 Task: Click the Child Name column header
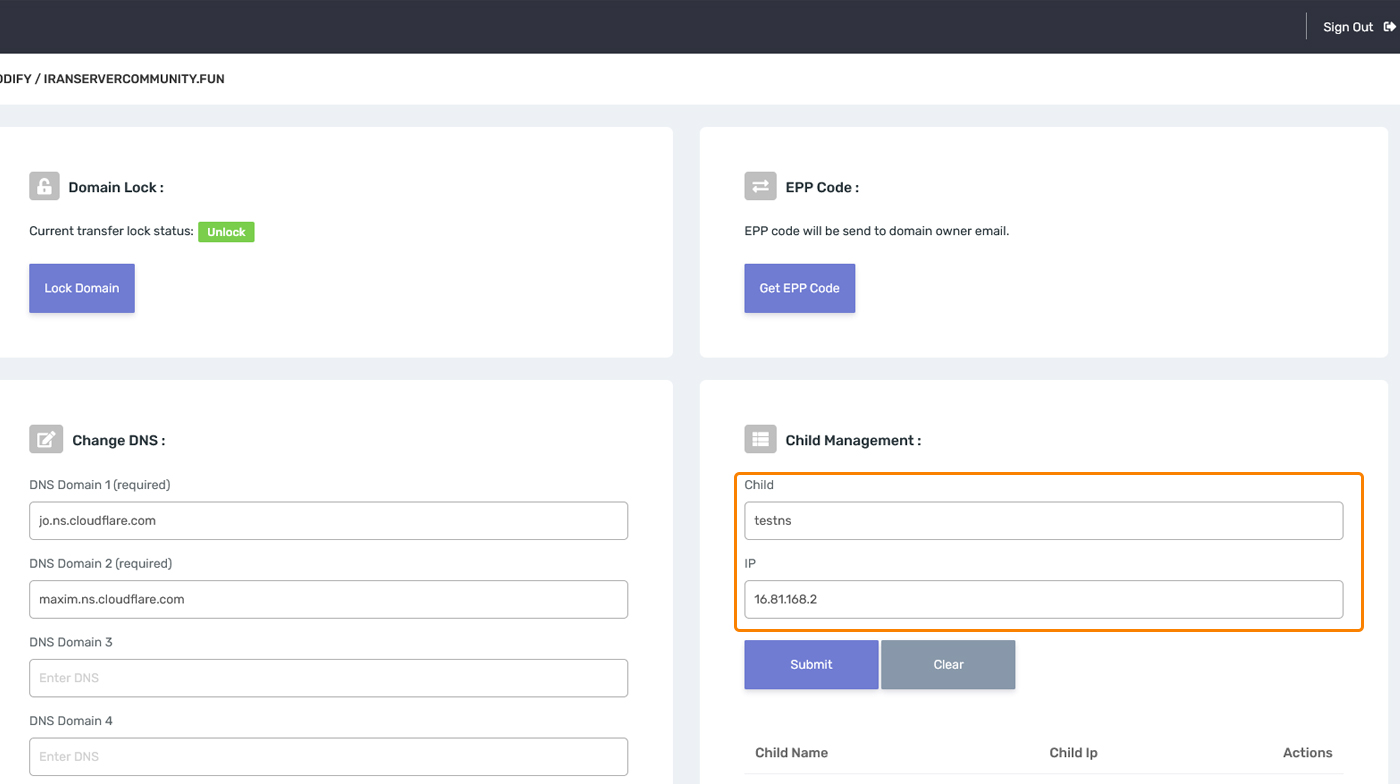(x=791, y=753)
